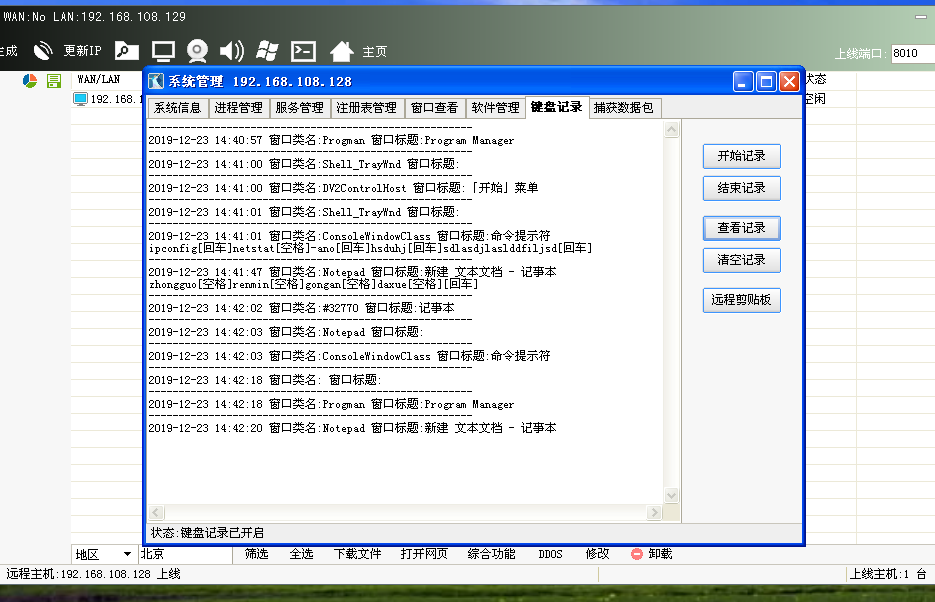Click 筛选 in the bottom toolbar
This screenshot has width=935, height=602.
[x=256, y=554]
